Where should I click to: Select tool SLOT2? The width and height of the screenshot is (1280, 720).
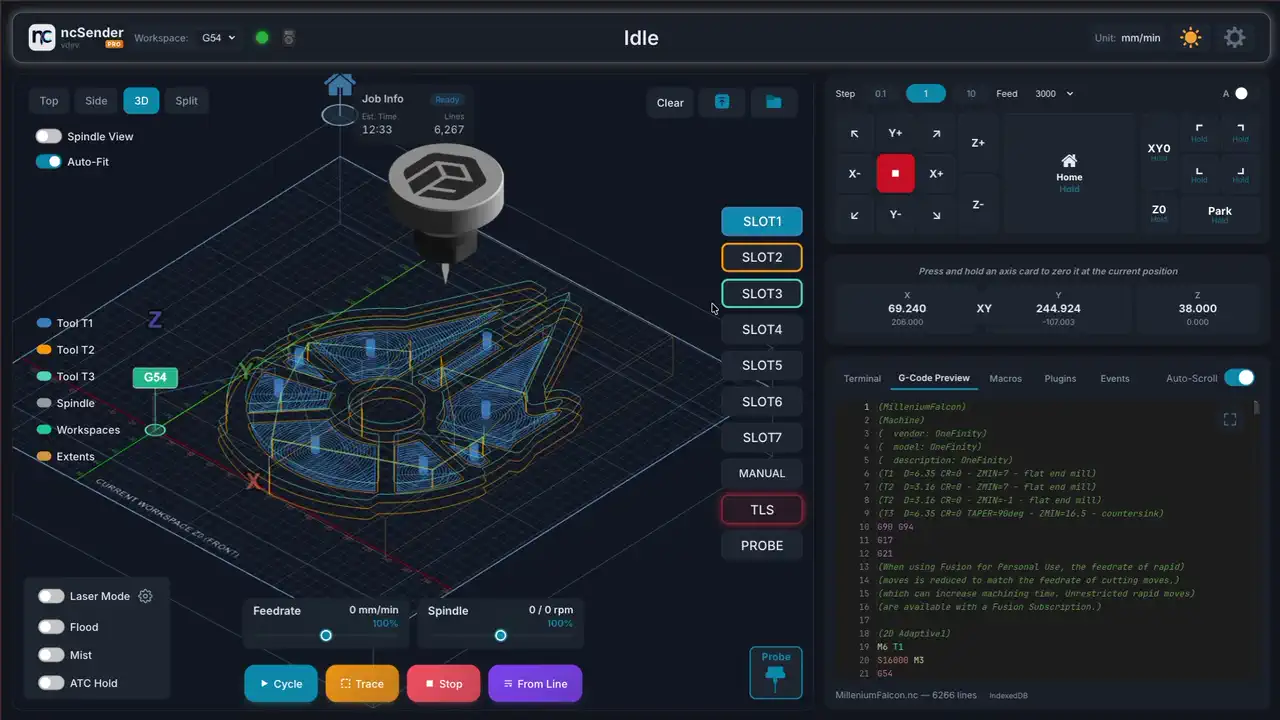click(762, 257)
